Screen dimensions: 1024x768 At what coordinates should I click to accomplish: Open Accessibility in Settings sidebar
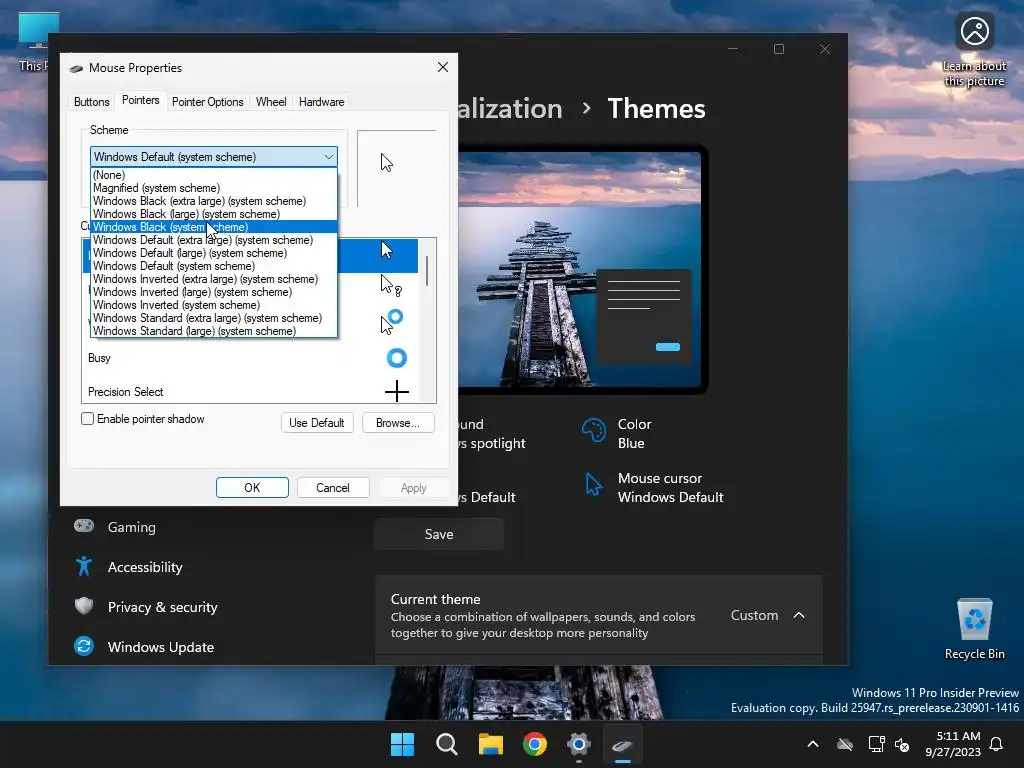[x=145, y=567]
